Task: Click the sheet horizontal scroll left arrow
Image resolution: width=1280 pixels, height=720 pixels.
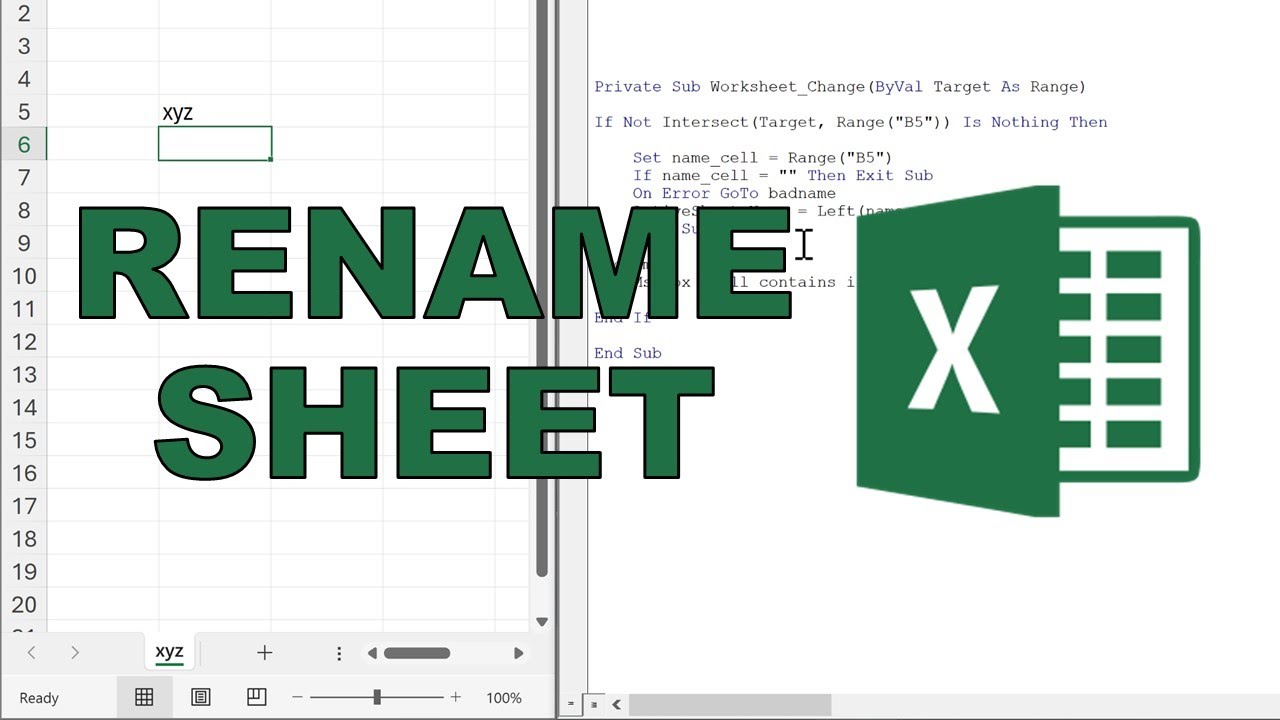Action: coord(372,653)
